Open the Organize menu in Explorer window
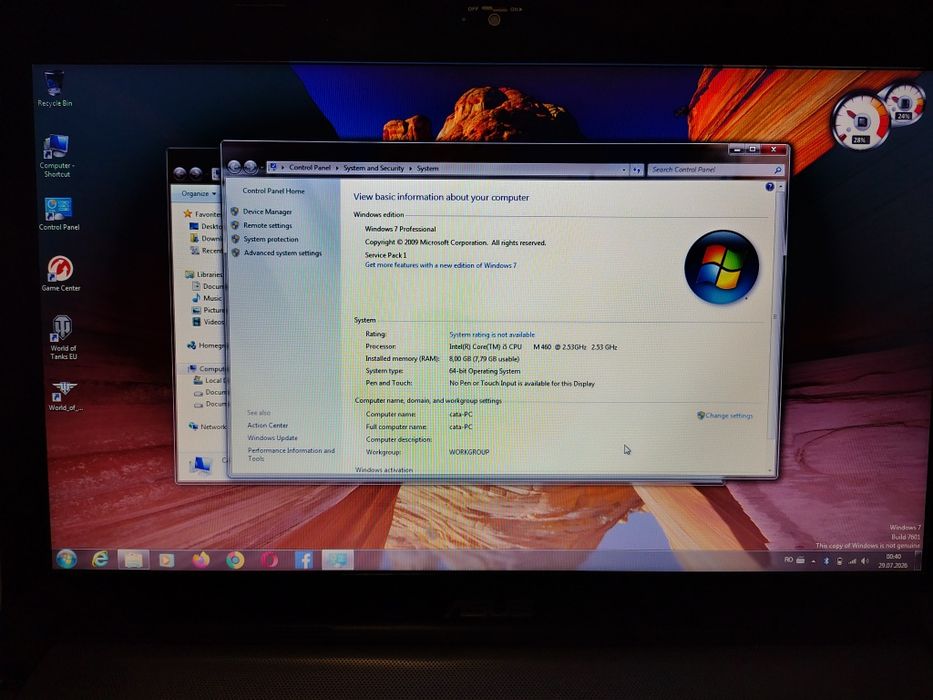933x700 pixels. 199,193
